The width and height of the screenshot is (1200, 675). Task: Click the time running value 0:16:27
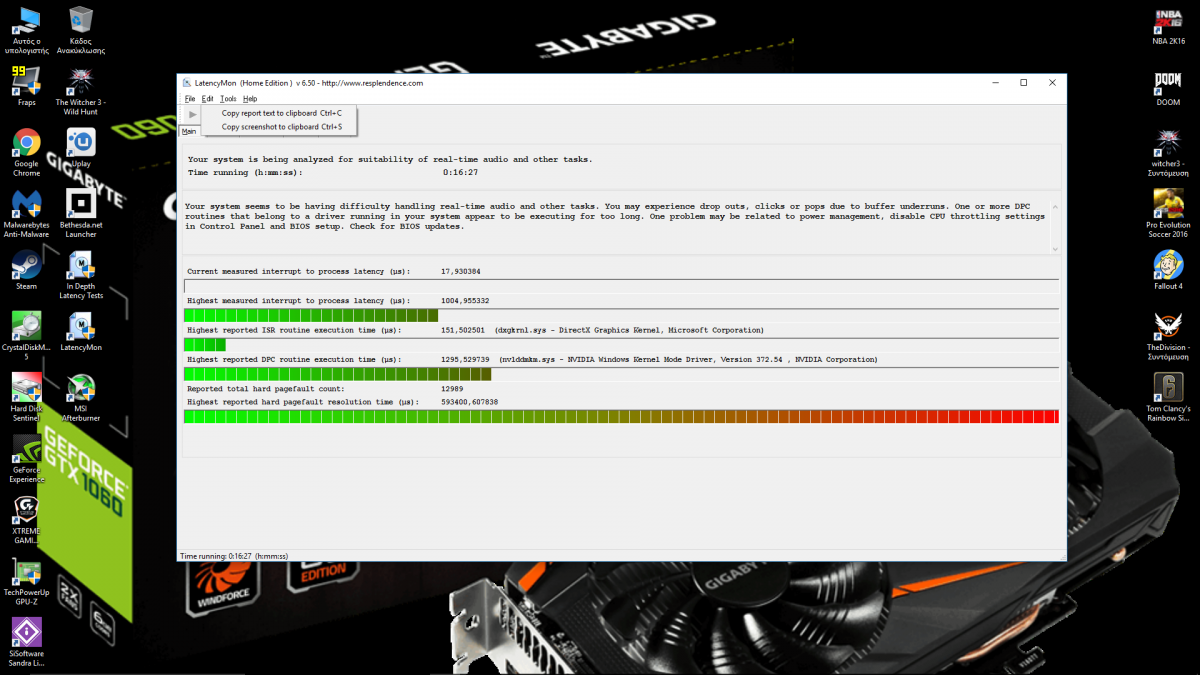tap(460, 172)
